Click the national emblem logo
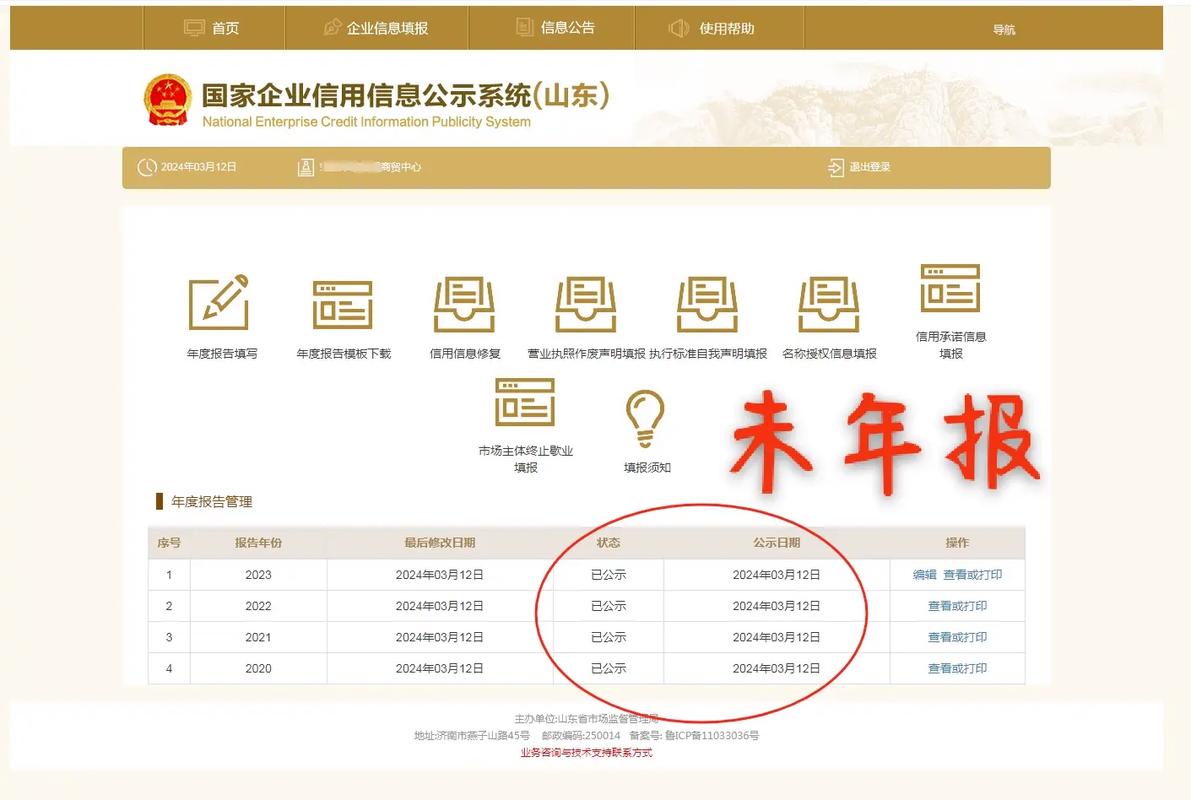 click(x=167, y=99)
